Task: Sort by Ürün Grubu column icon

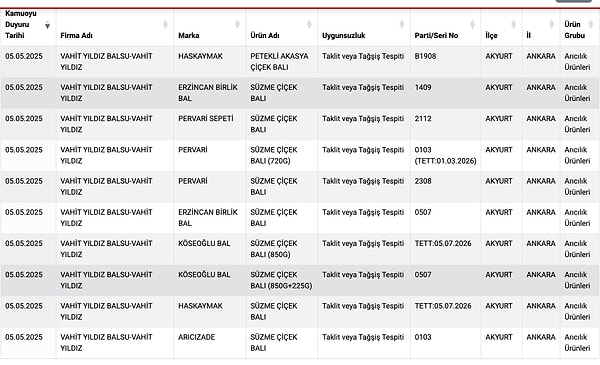Action: [x=591, y=24]
